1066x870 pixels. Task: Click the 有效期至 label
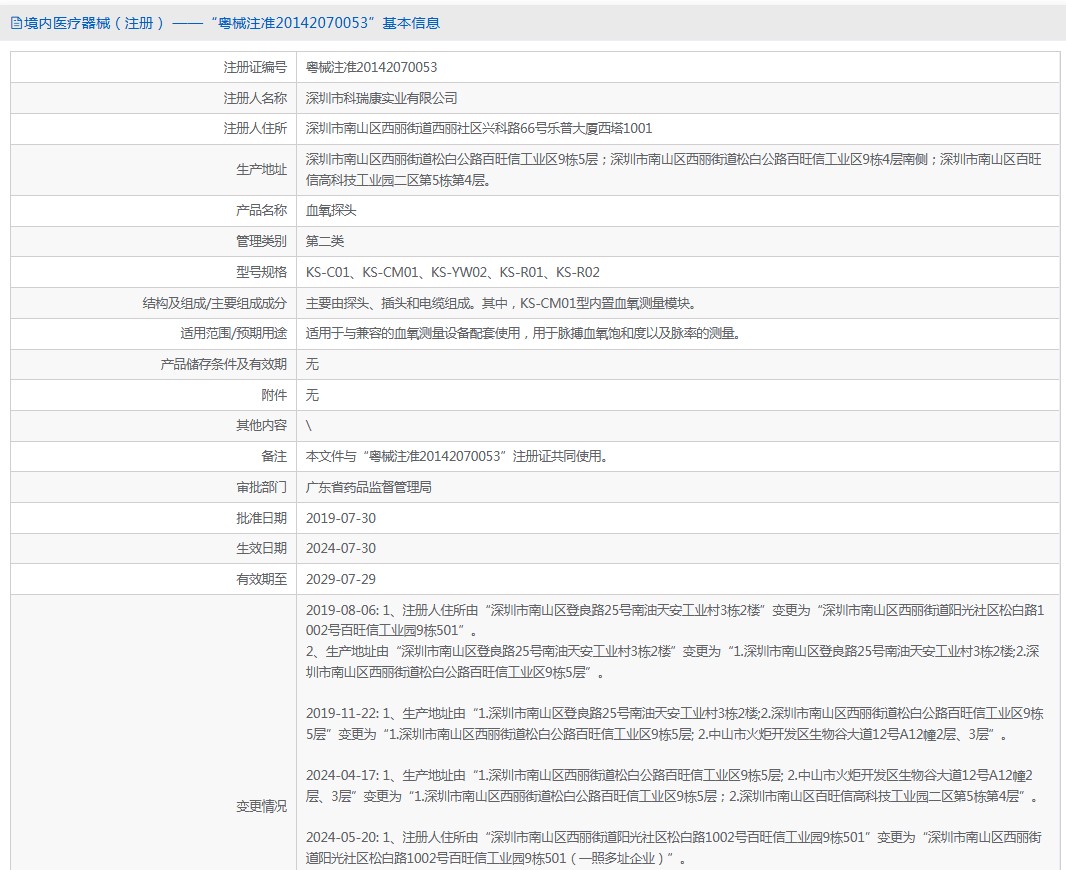point(261,579)
